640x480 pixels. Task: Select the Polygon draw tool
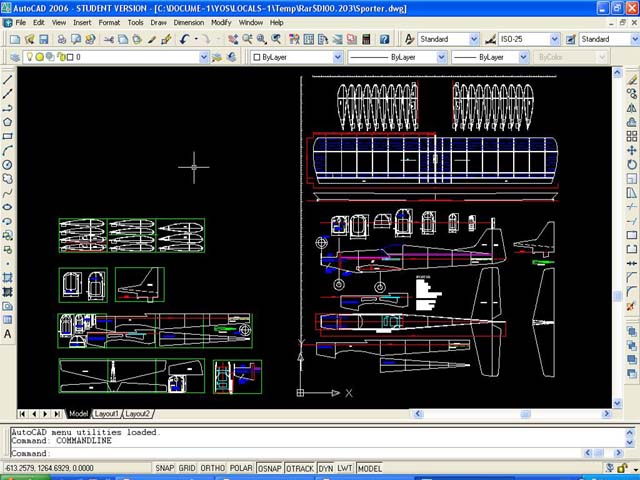coord(7,121)
